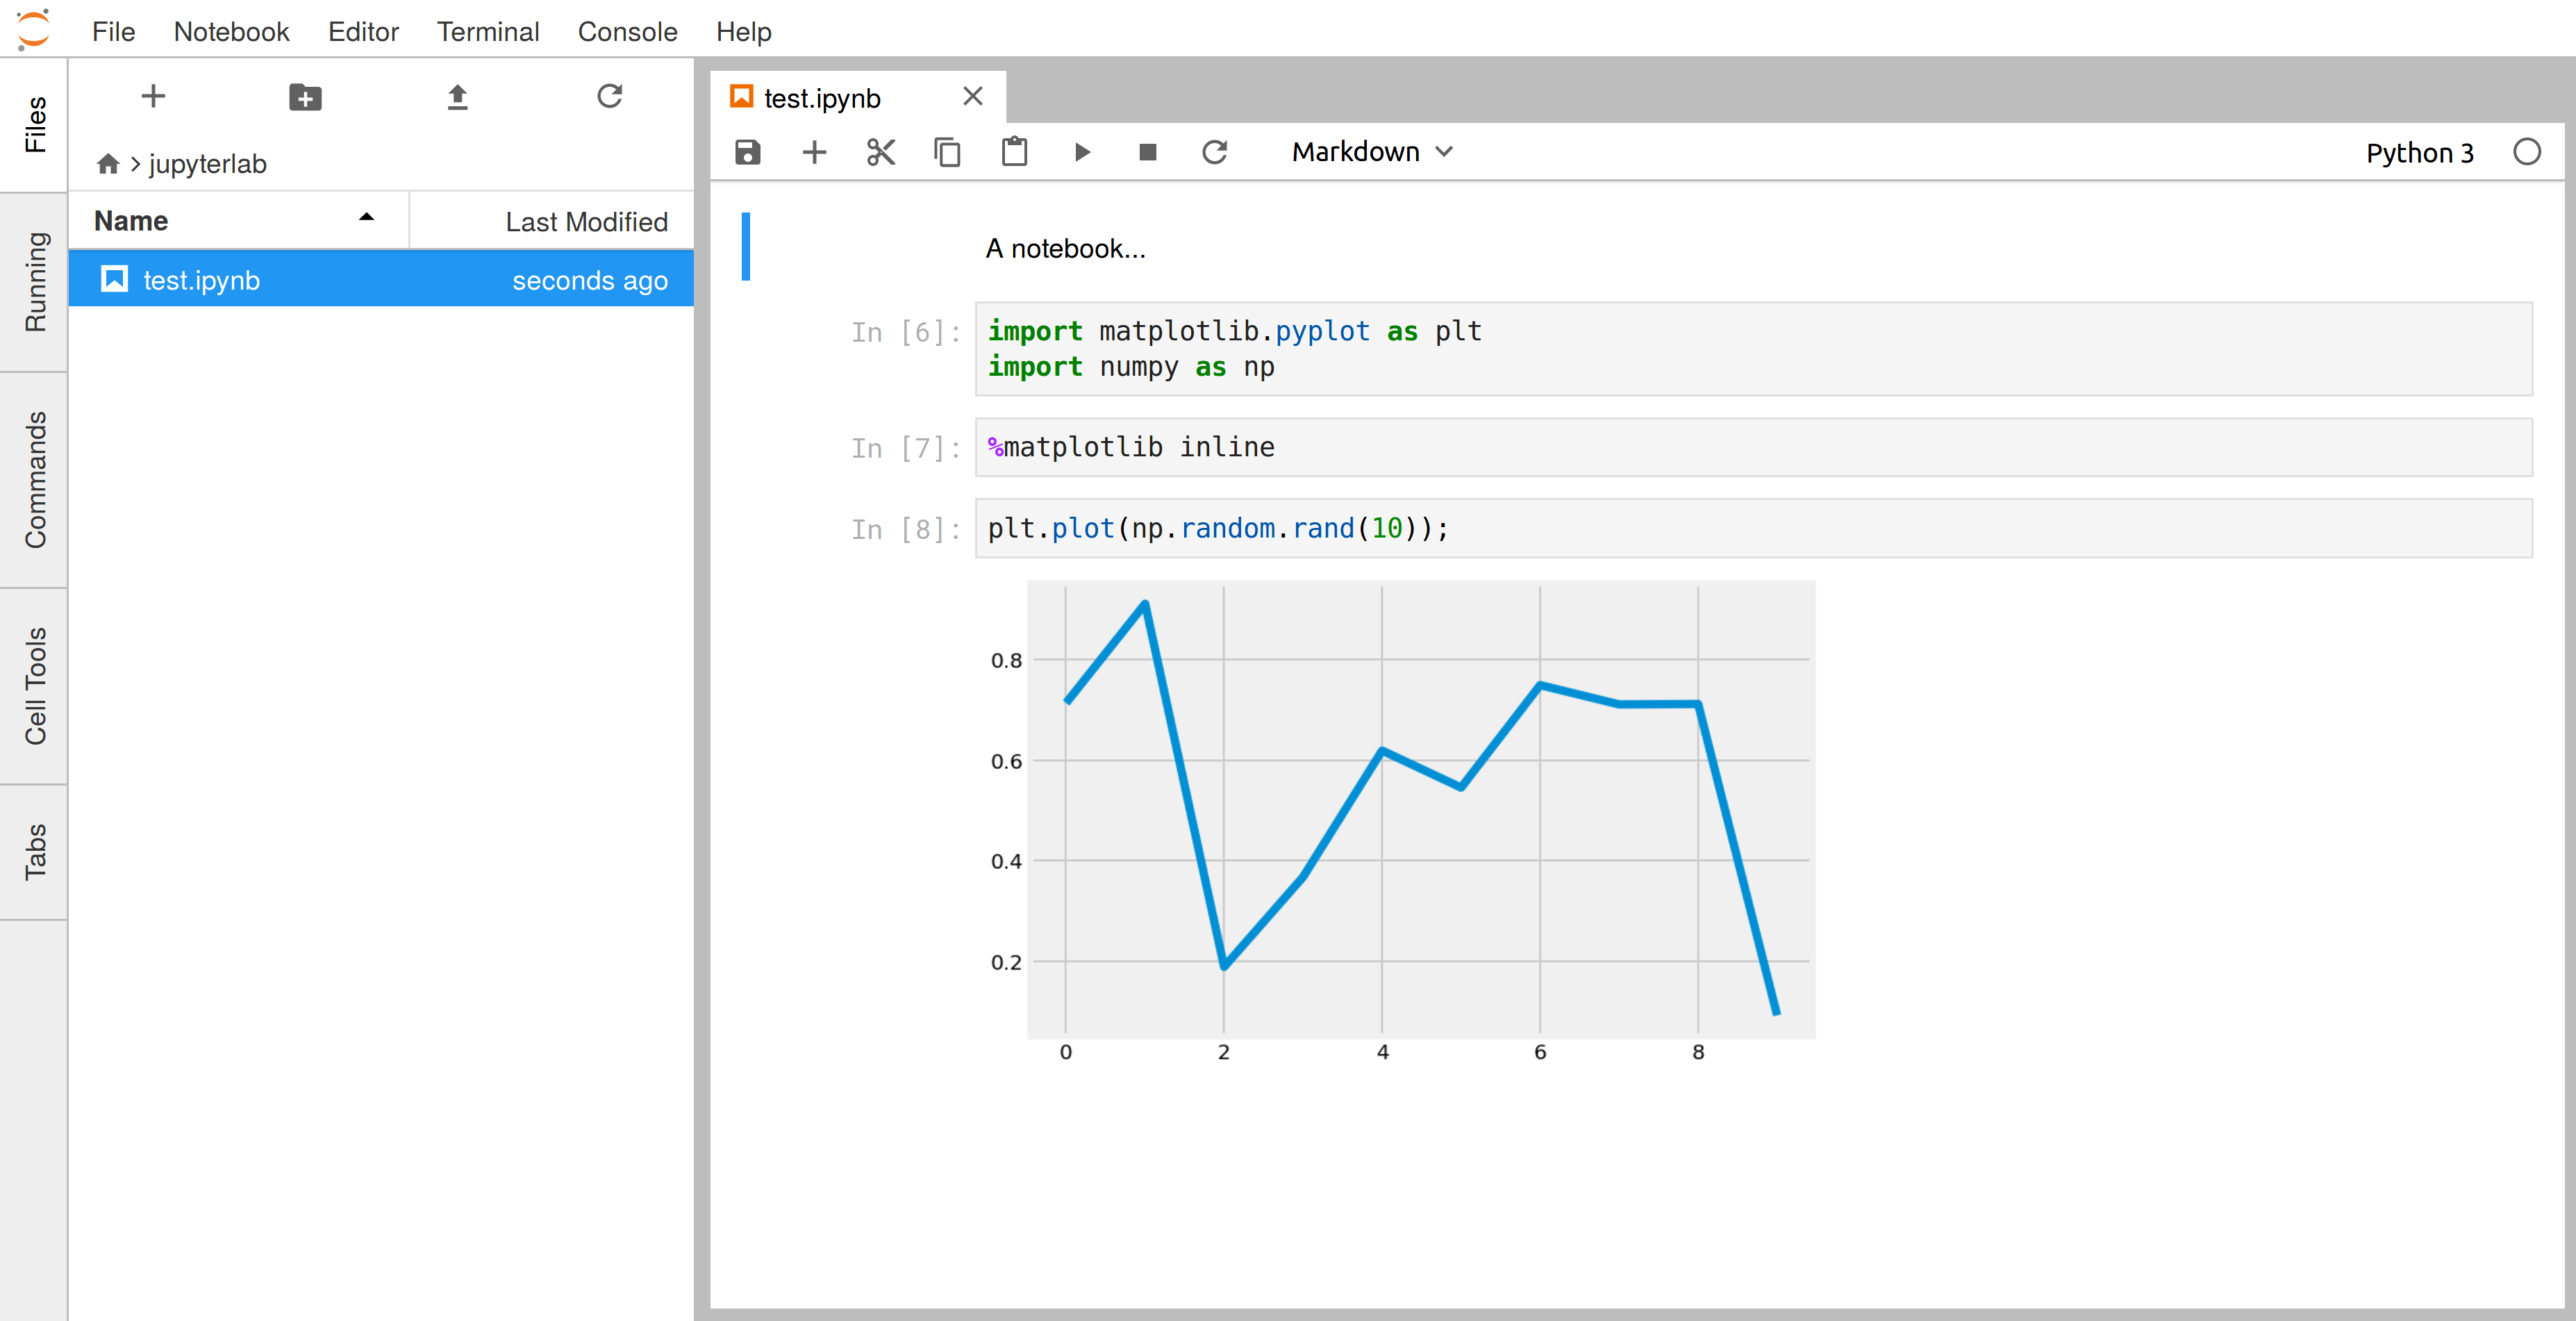This screenshot has height=1321, width=2576.
Task: Insert a new cell below
Action: point(814,152)
